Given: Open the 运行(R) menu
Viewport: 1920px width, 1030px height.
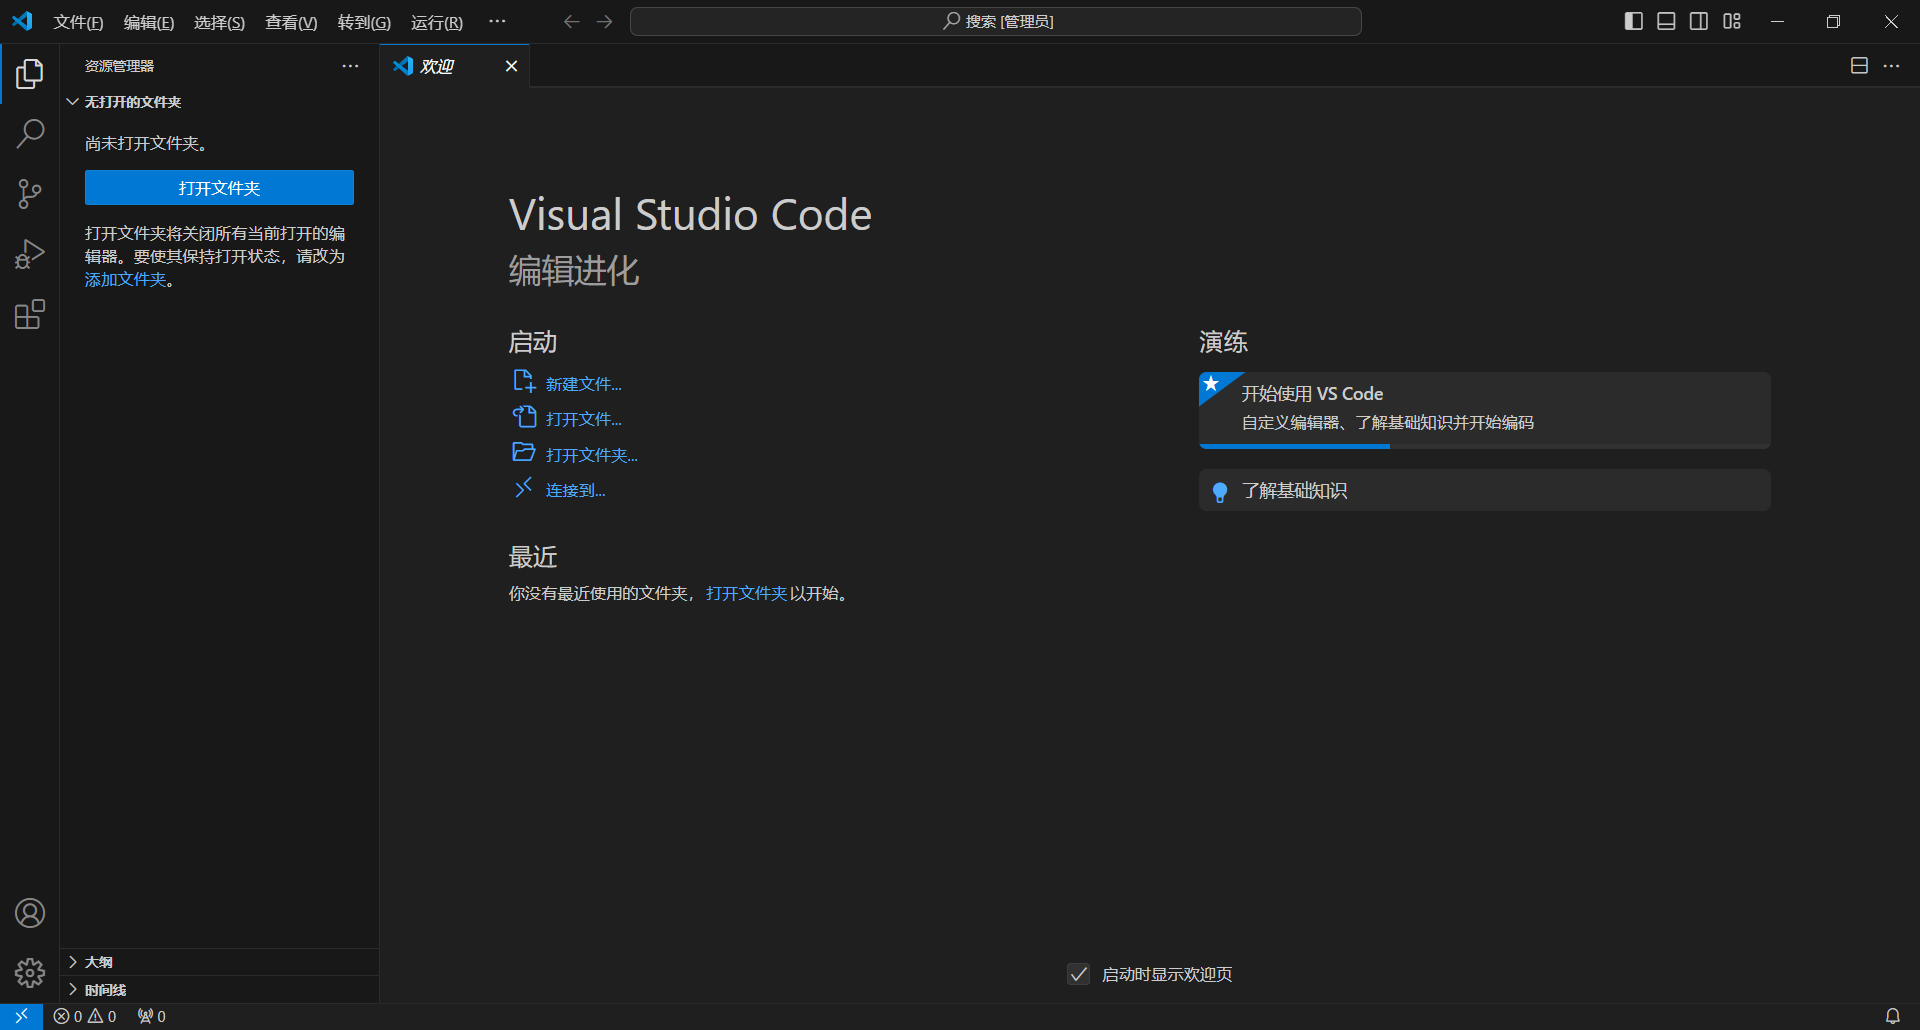Looking at the screenshot, I should [437, 22].
